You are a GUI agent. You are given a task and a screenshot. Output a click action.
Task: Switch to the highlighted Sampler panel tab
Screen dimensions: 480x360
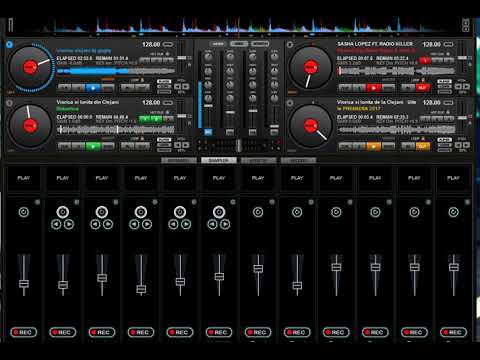click(219, 160)
